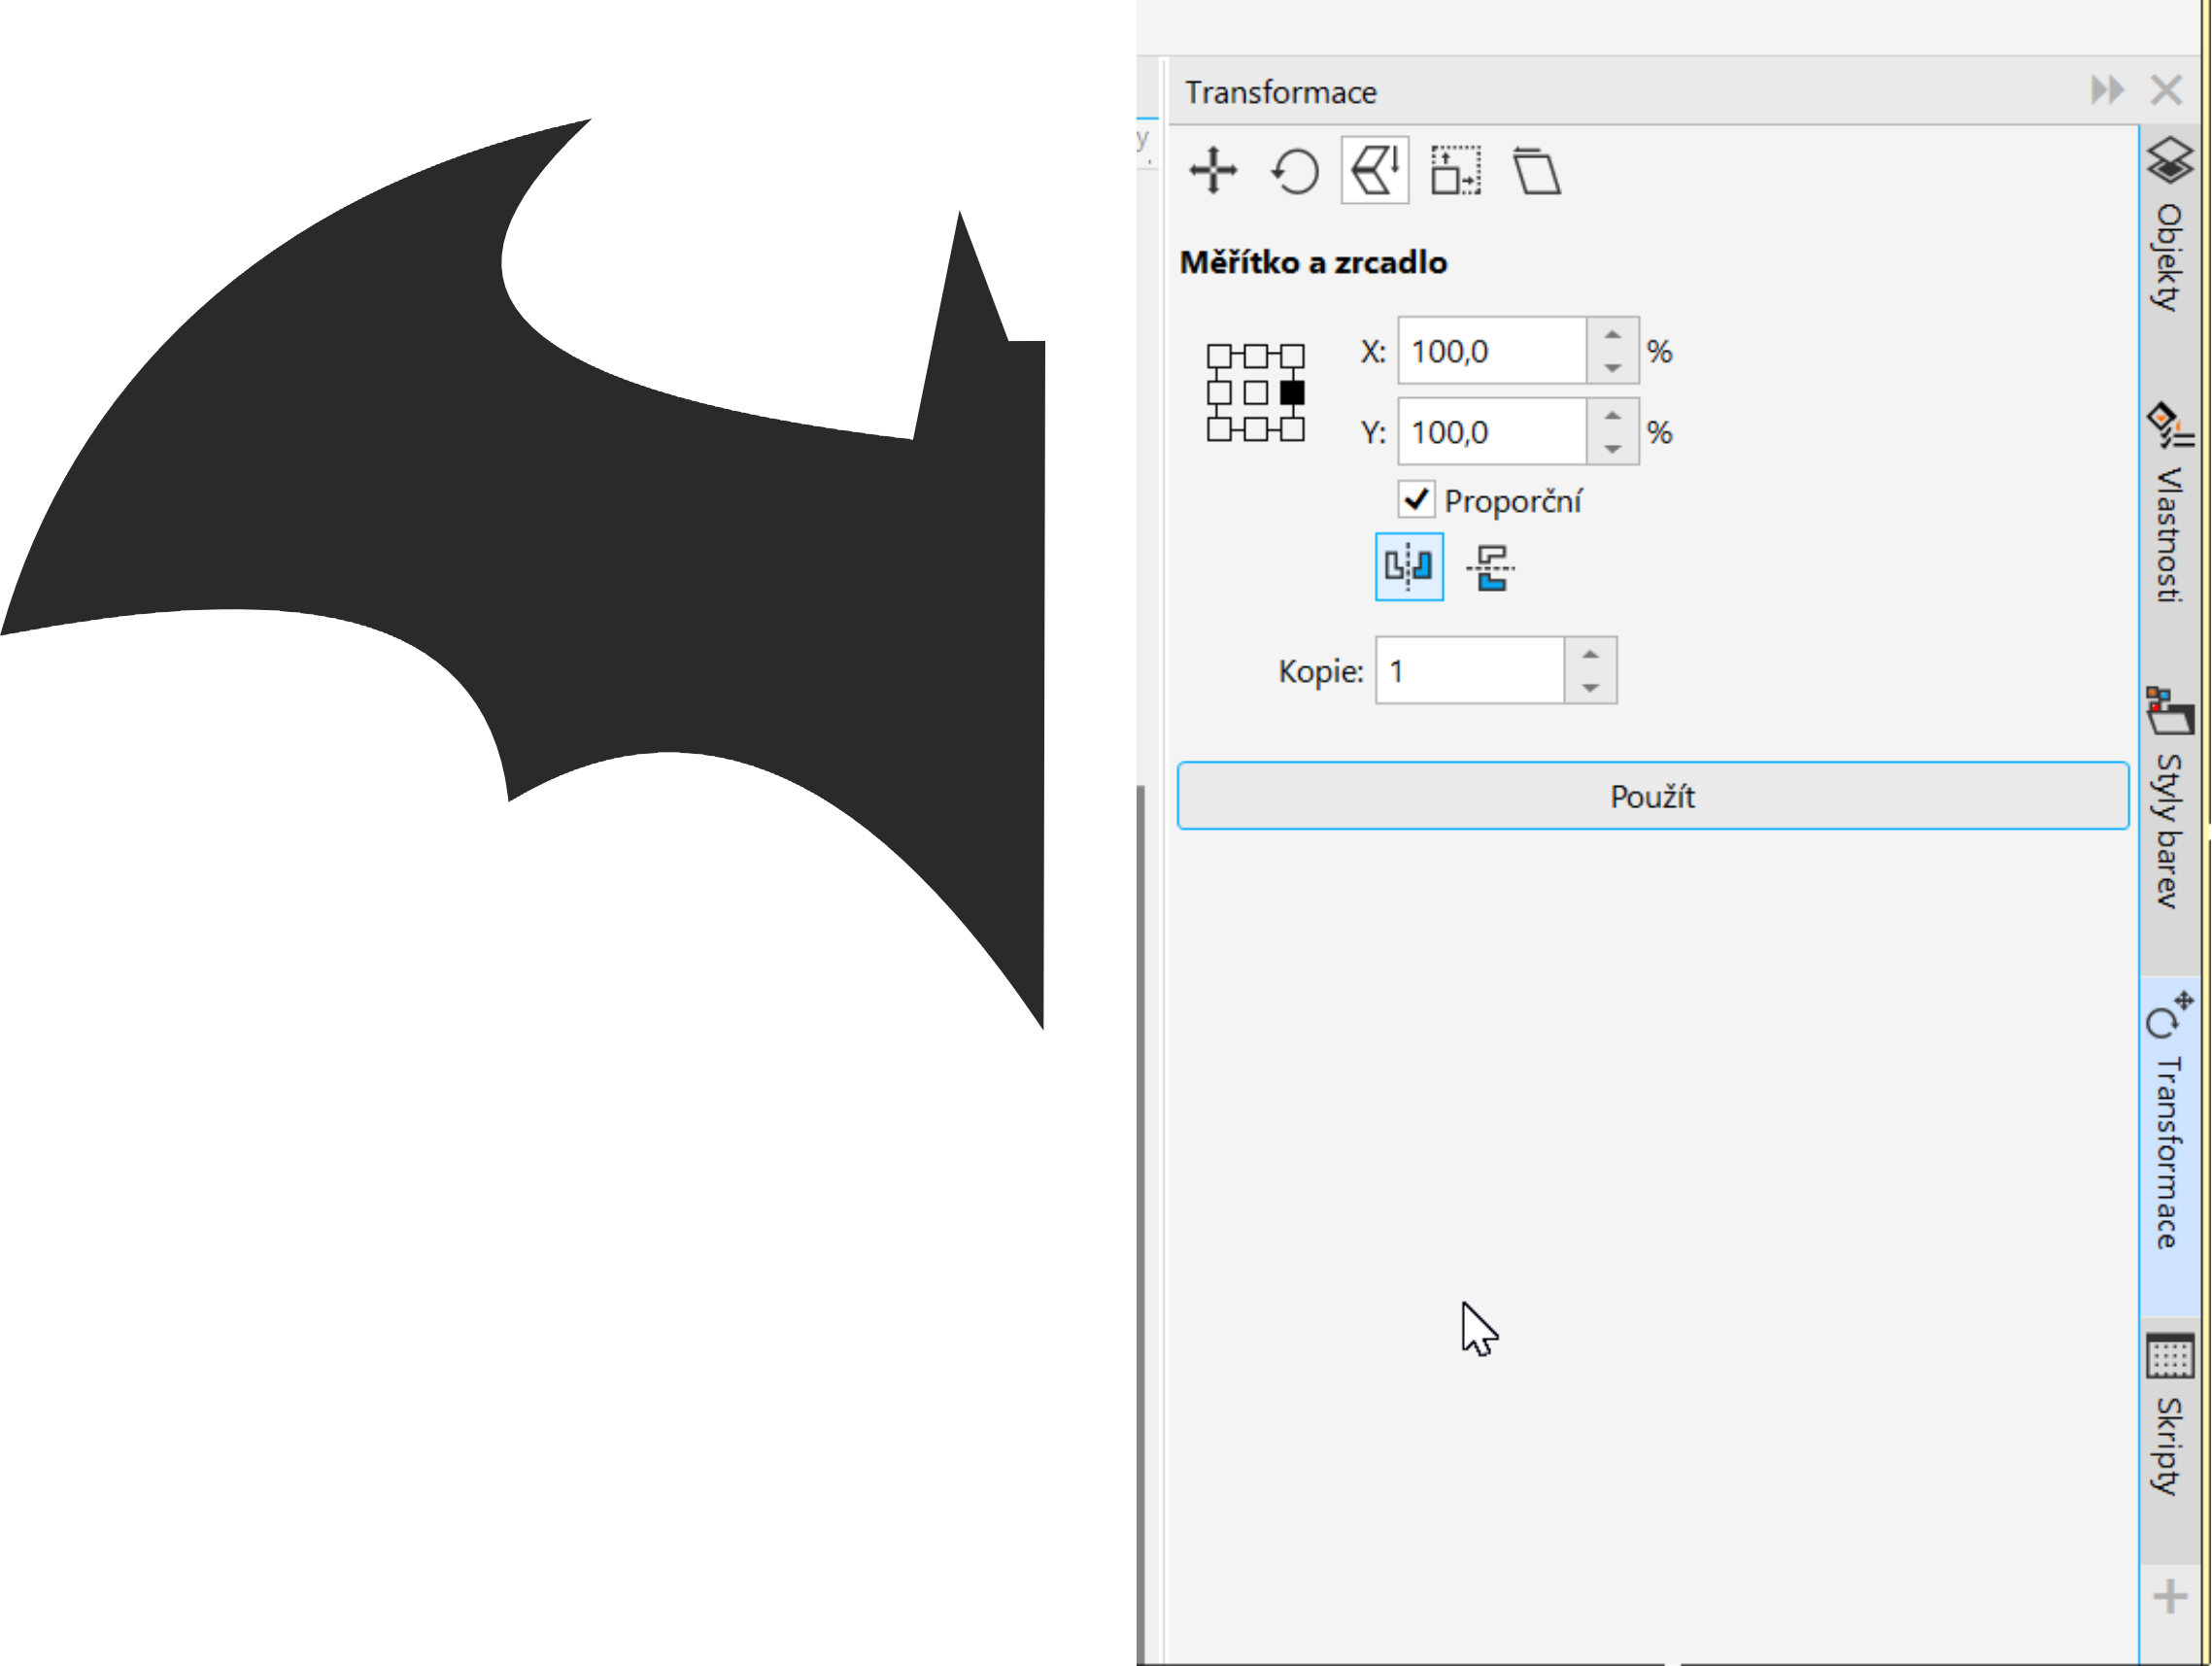Select the Skew transform icon
The width and height of the screenshot is (2212, 1666).
1536,171
